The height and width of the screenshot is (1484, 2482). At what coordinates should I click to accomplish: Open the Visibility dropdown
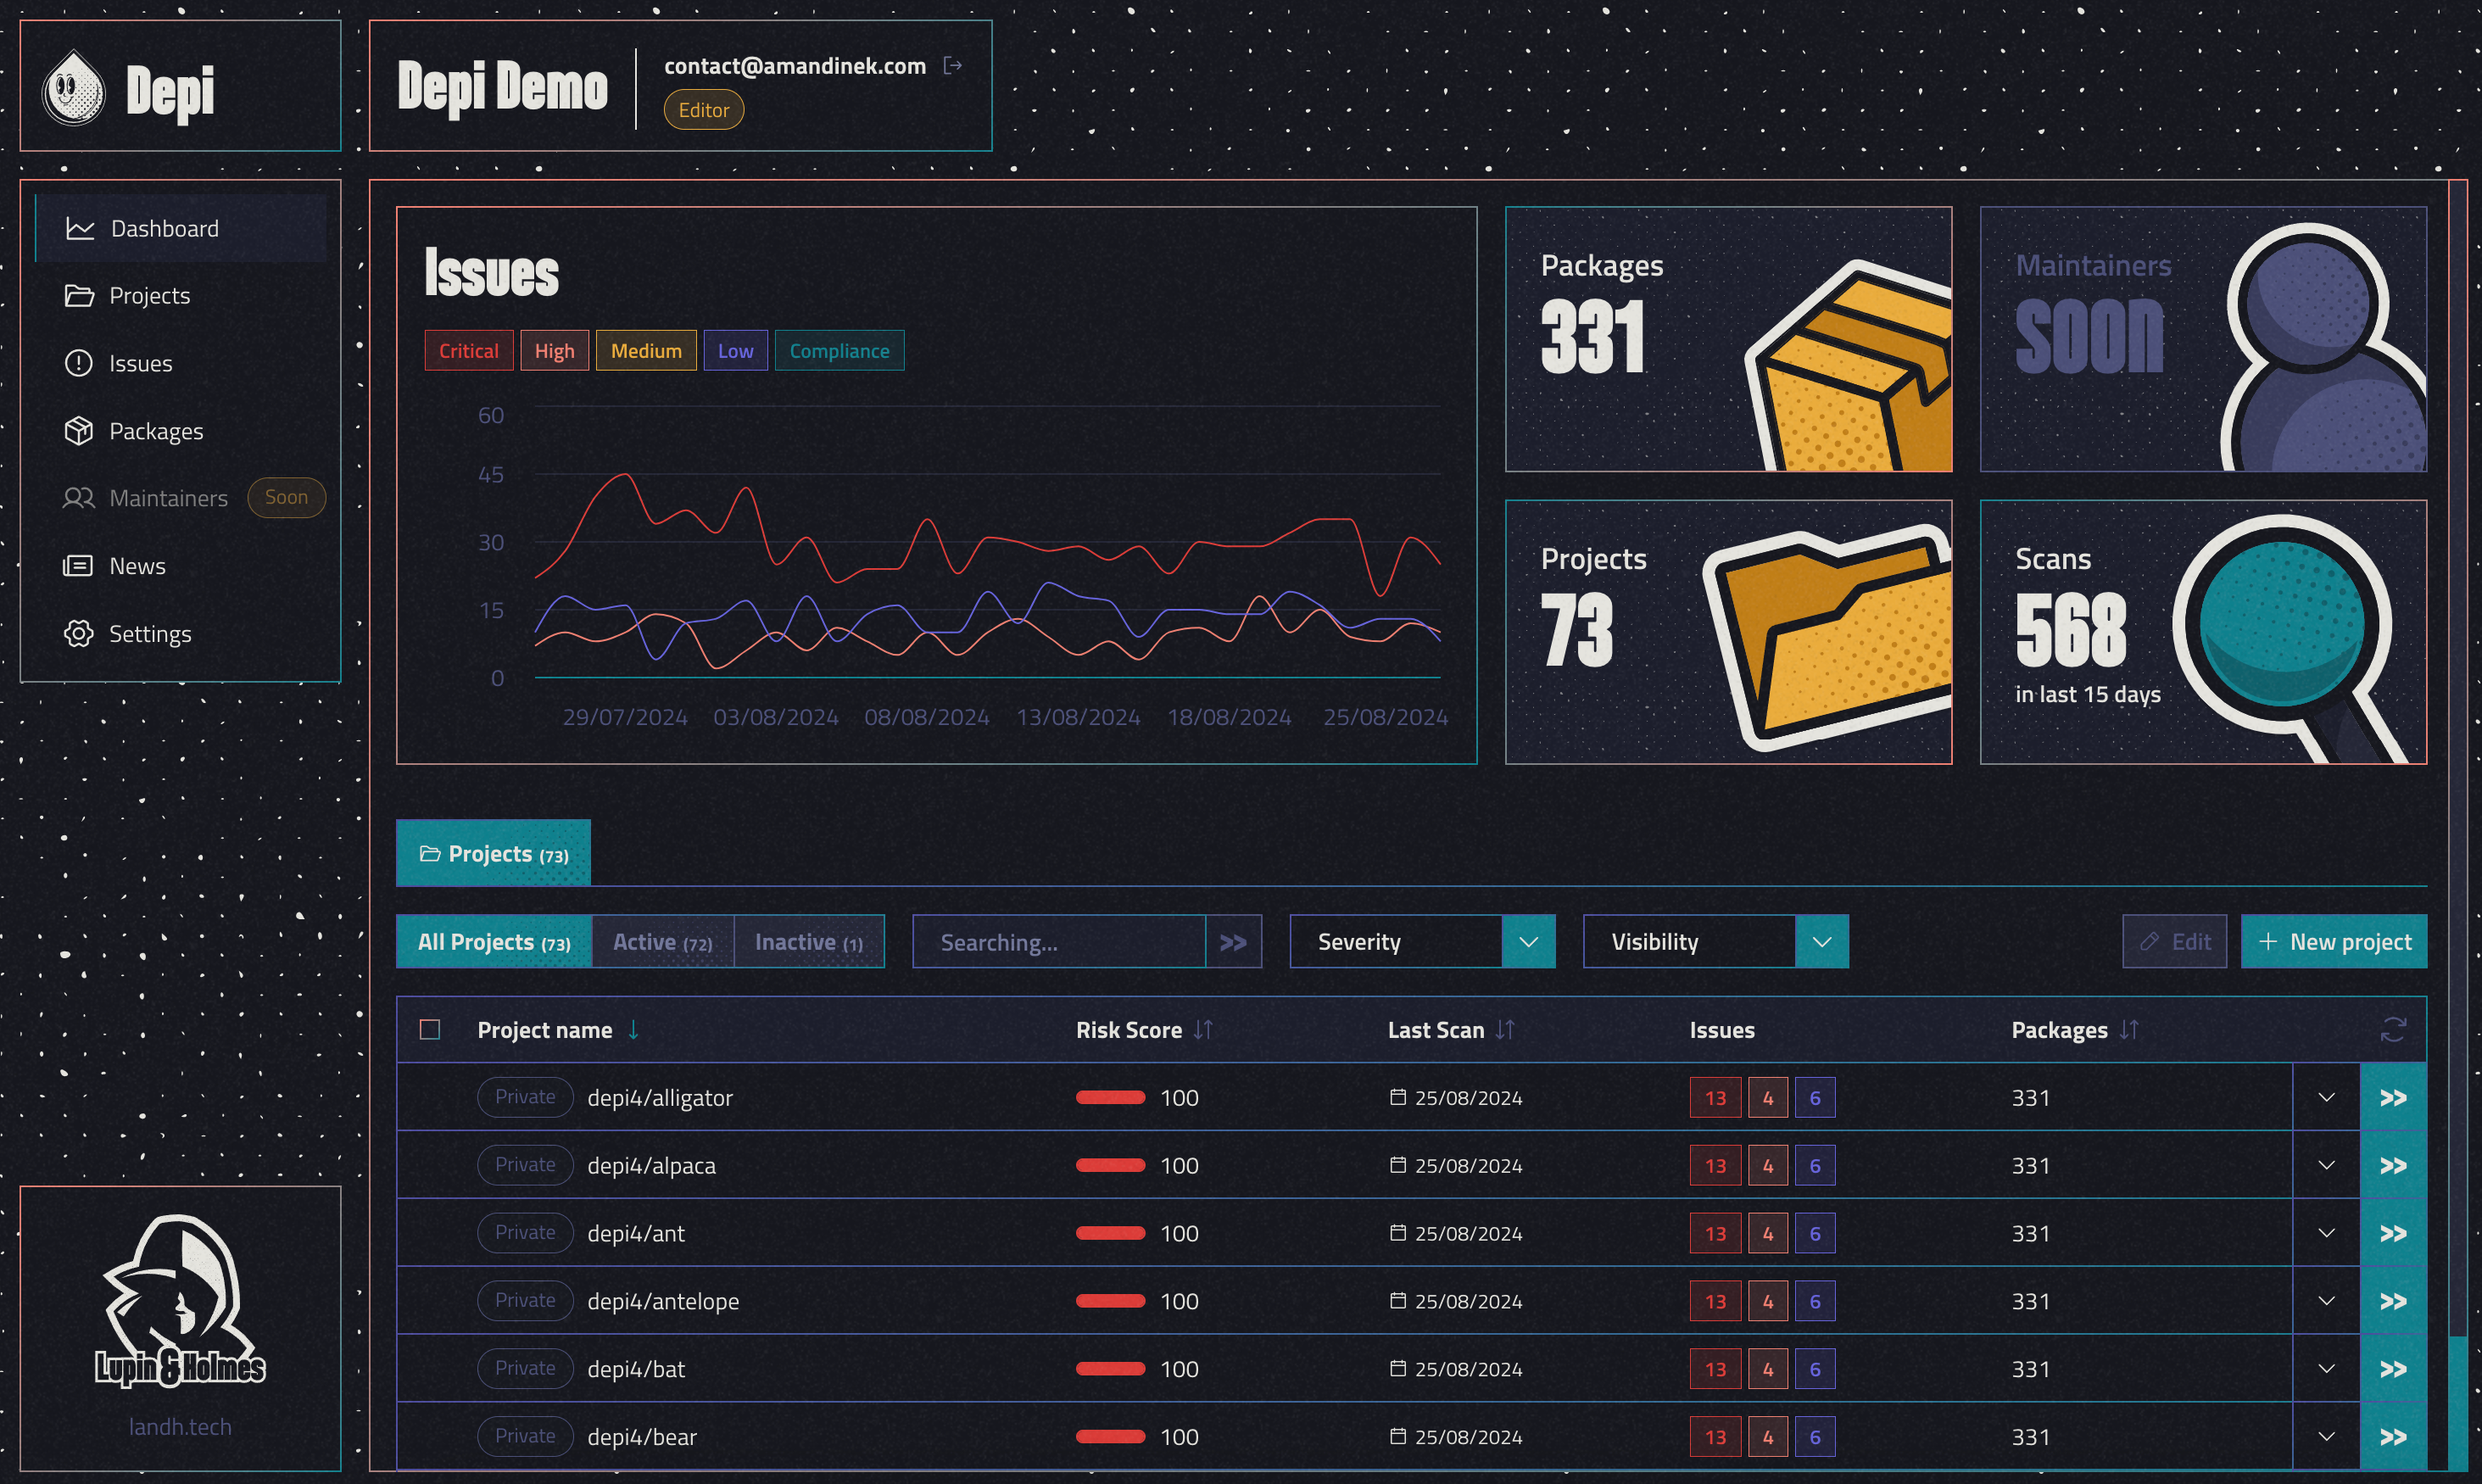click(x=1715, y=942)
